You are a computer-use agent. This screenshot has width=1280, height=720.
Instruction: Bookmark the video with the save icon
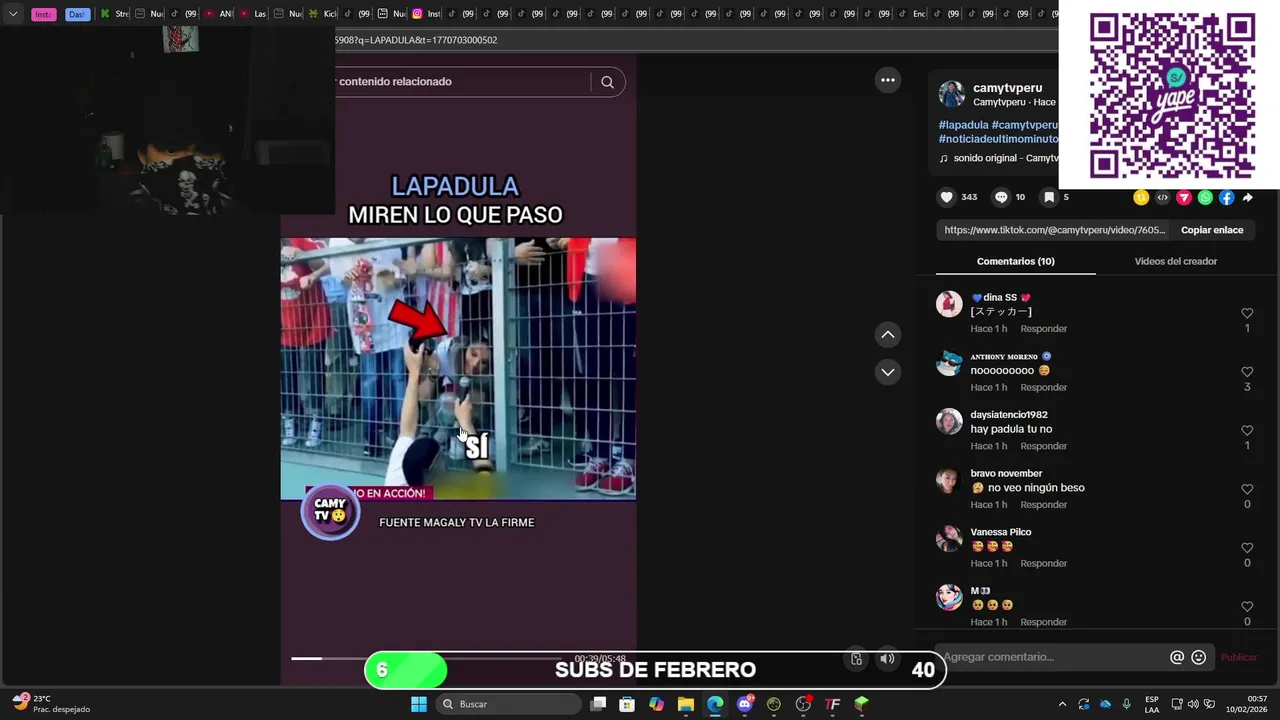1049,197
